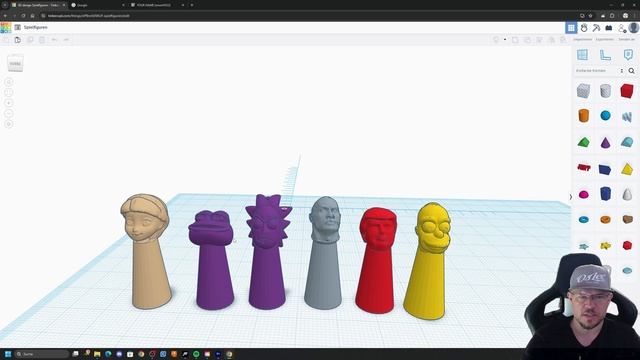The image size is (640, 360).
Task: Pick the red box shape
Action: point(627,91)
